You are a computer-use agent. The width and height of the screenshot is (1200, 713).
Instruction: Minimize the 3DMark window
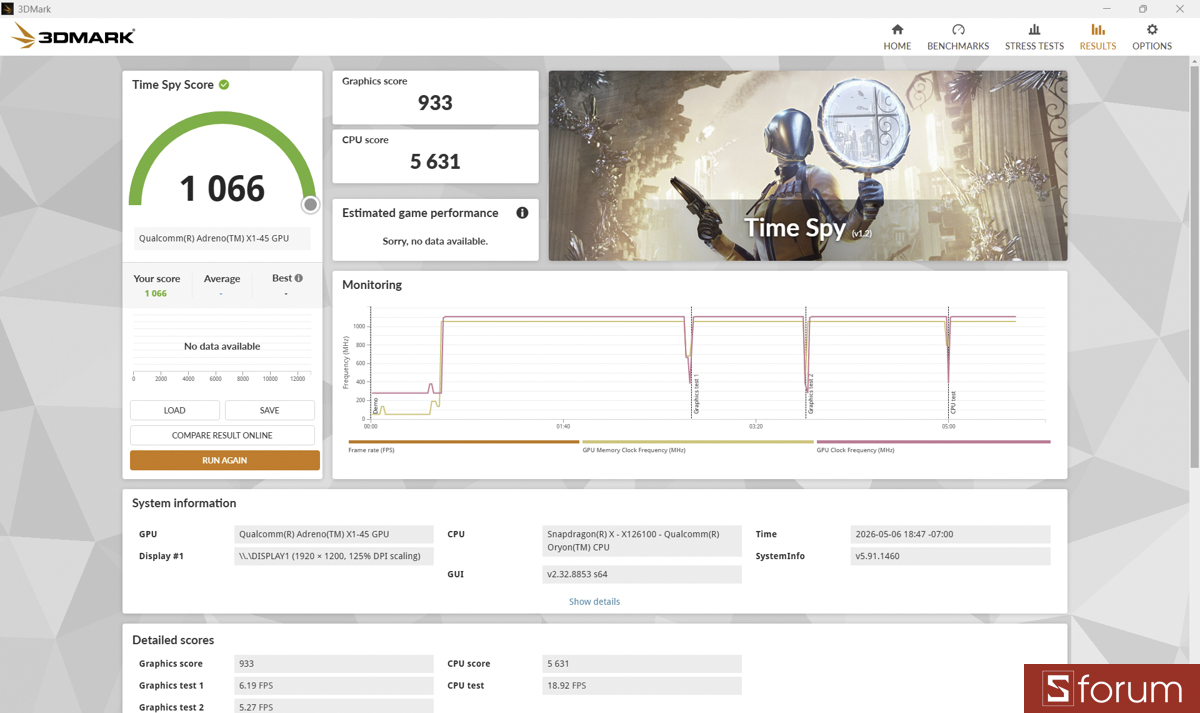1109,9
